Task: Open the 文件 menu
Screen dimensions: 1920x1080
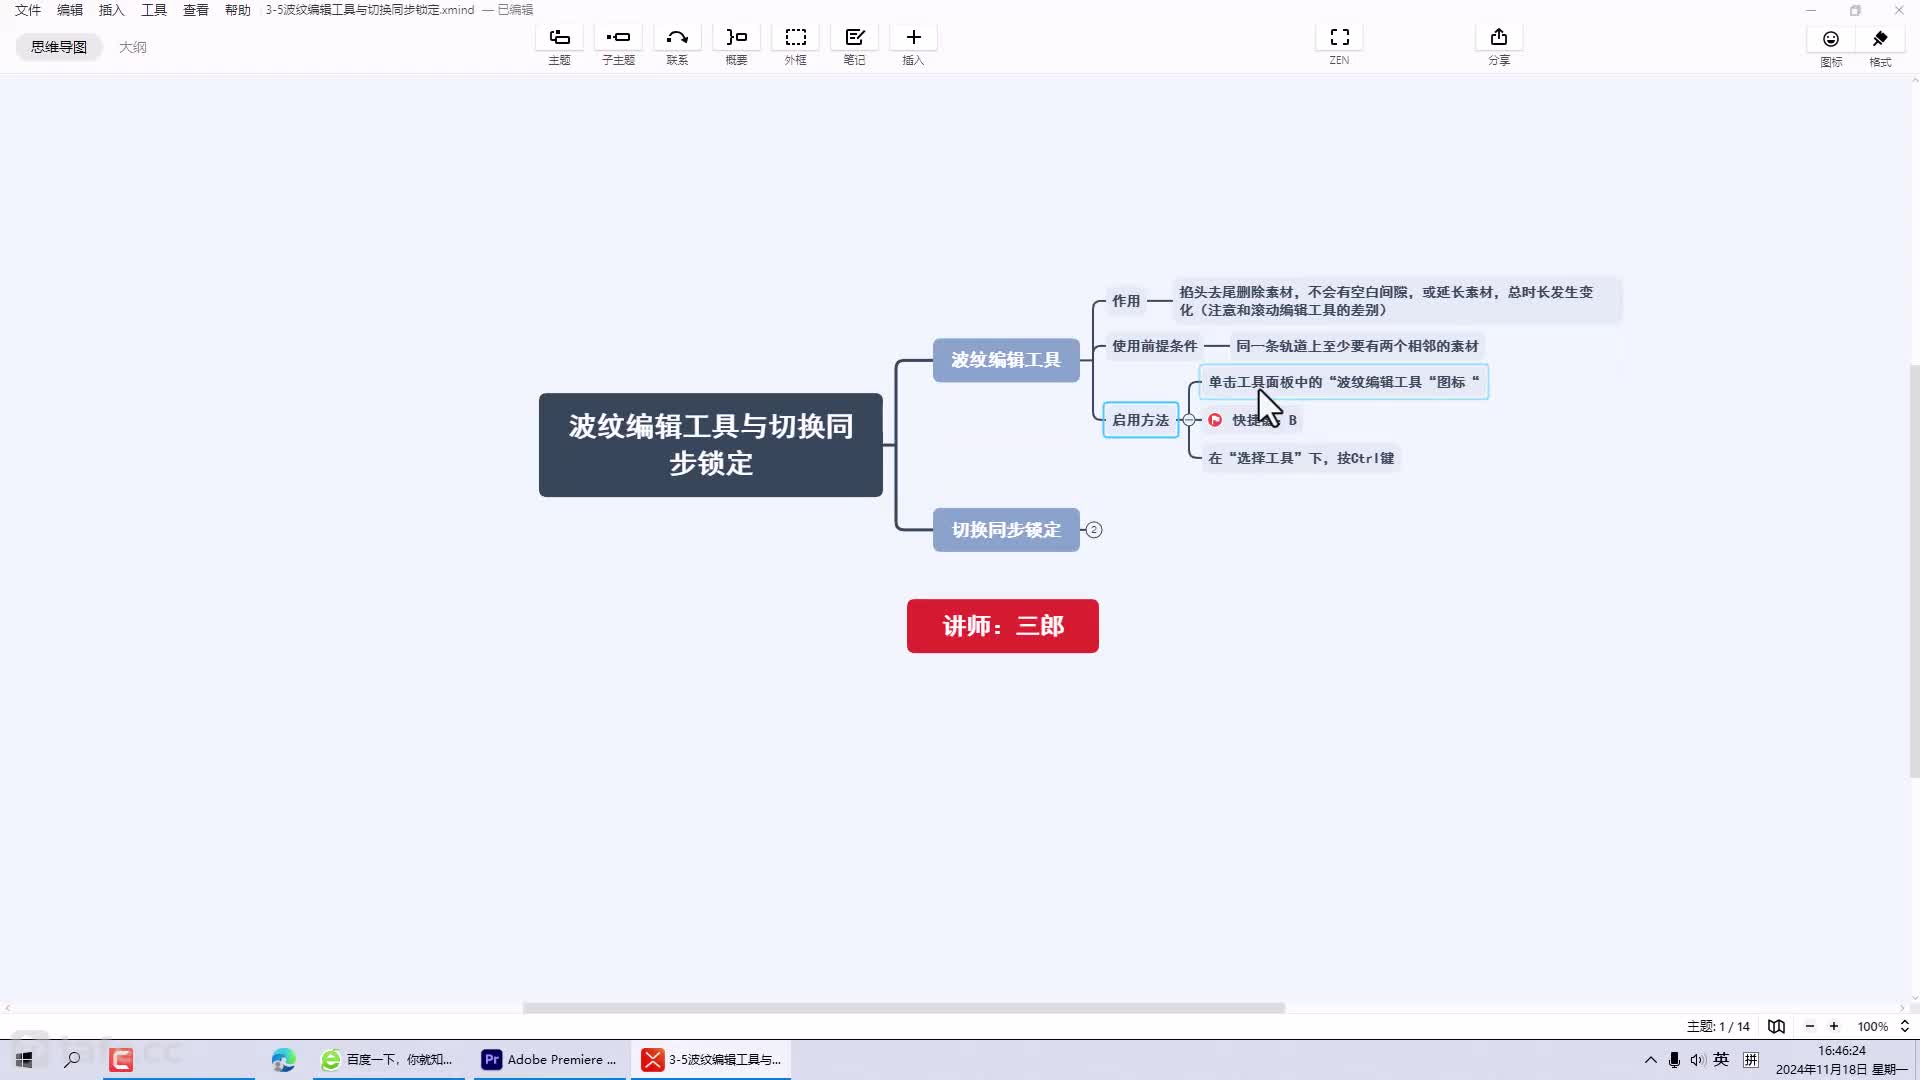Action: [28, 10]
